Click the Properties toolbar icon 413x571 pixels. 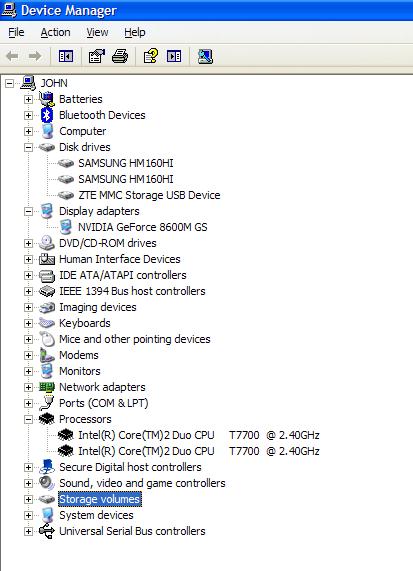97,56
